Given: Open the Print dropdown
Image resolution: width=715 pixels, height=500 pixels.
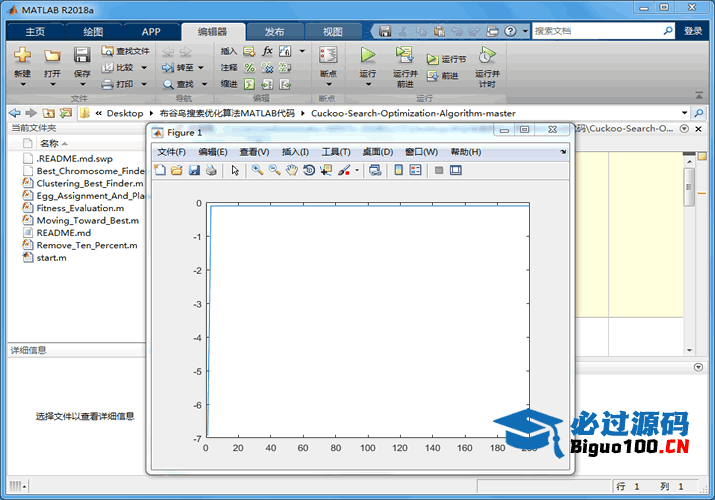Looking at the screenshot, I should click(144, 84).
